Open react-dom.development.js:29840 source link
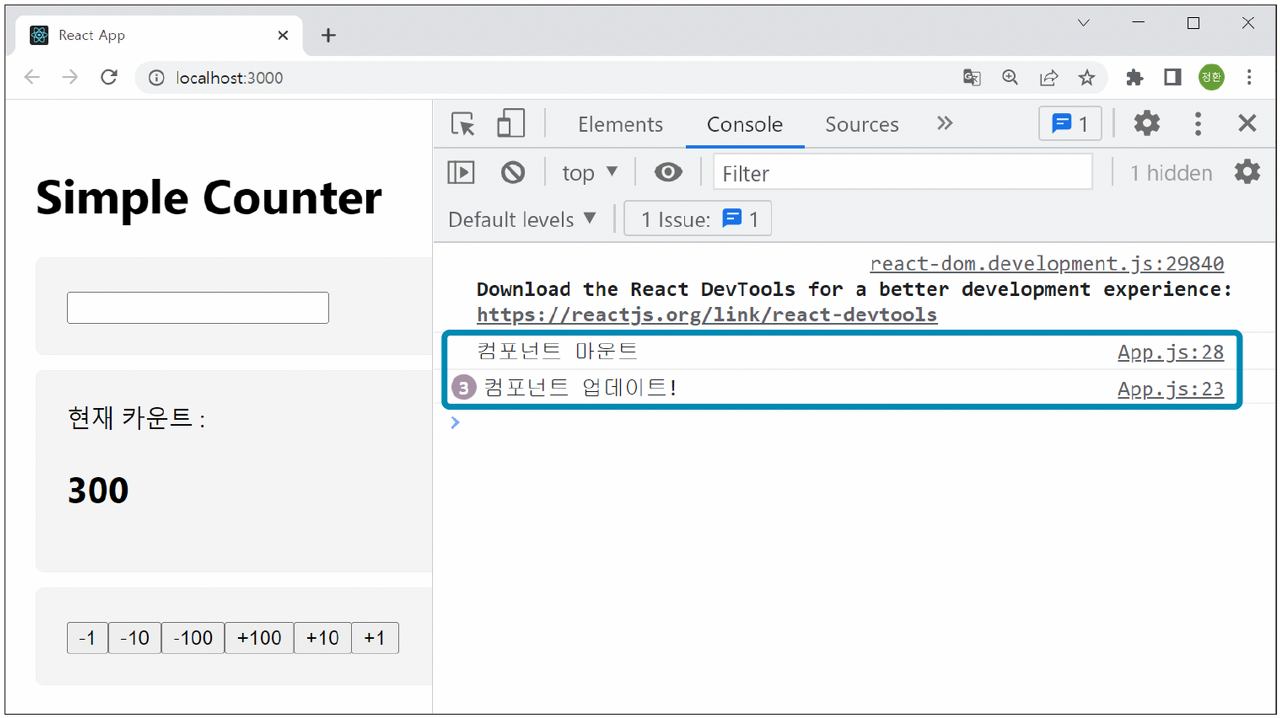 point(1047,263)
